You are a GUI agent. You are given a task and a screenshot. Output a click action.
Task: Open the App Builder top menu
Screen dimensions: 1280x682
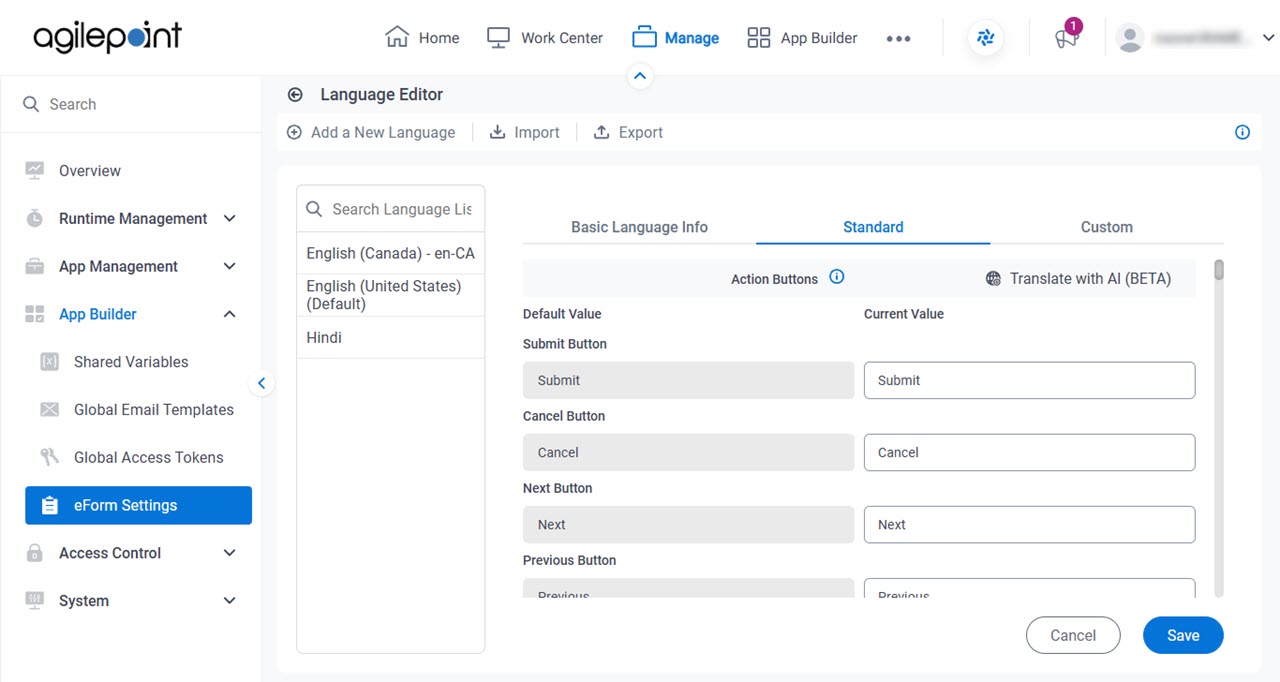803,38
